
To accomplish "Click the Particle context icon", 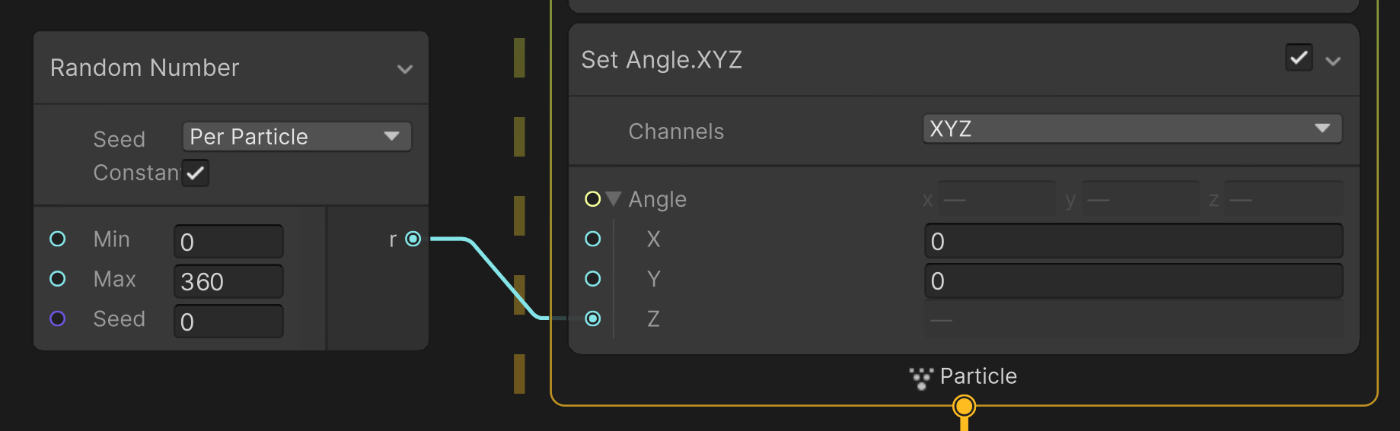I will 920,378.
